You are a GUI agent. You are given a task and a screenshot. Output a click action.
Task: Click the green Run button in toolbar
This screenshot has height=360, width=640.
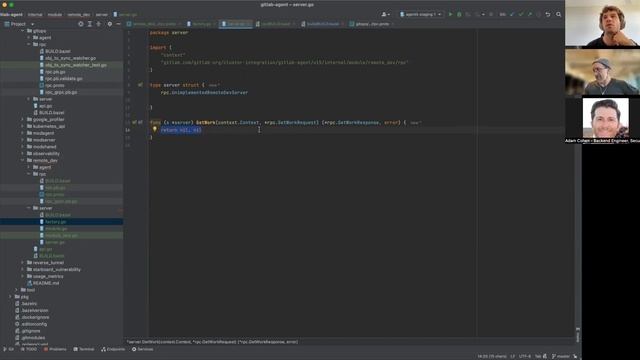tap(451, 14)
